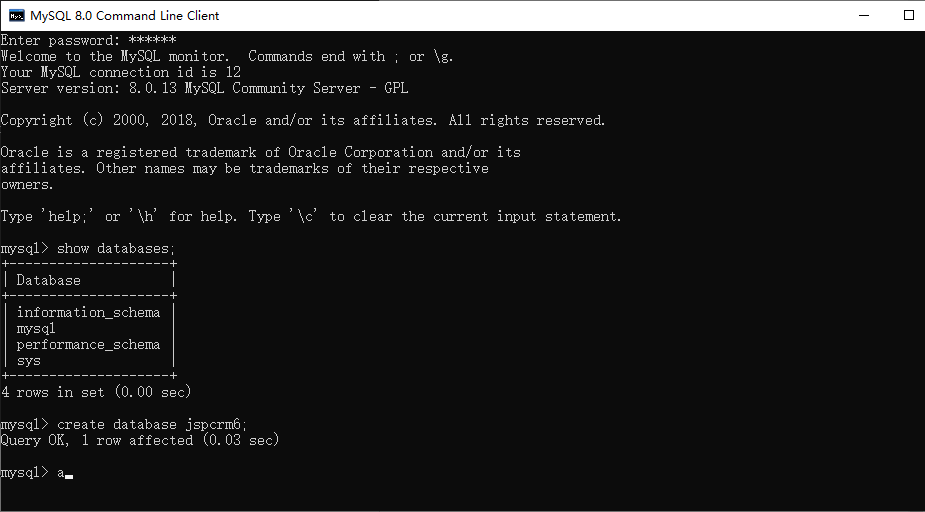Click the Database column header in result table
This screenshot has width=925, height=512.
48,280
